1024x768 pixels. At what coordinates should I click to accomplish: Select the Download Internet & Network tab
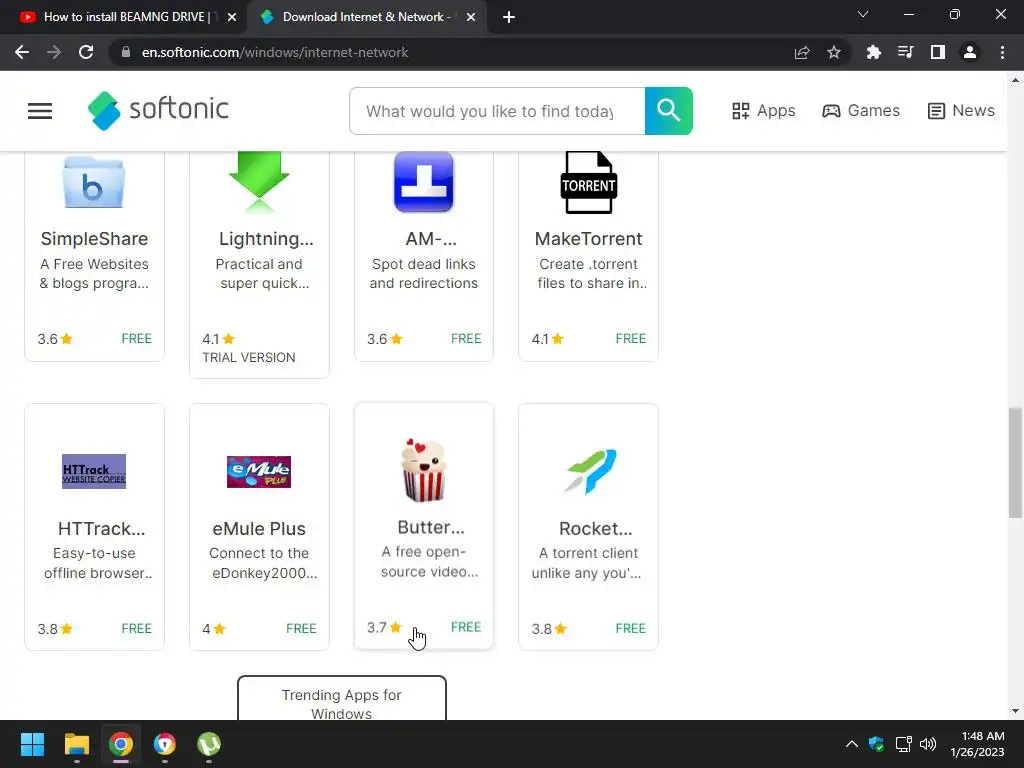coord(366,17)
